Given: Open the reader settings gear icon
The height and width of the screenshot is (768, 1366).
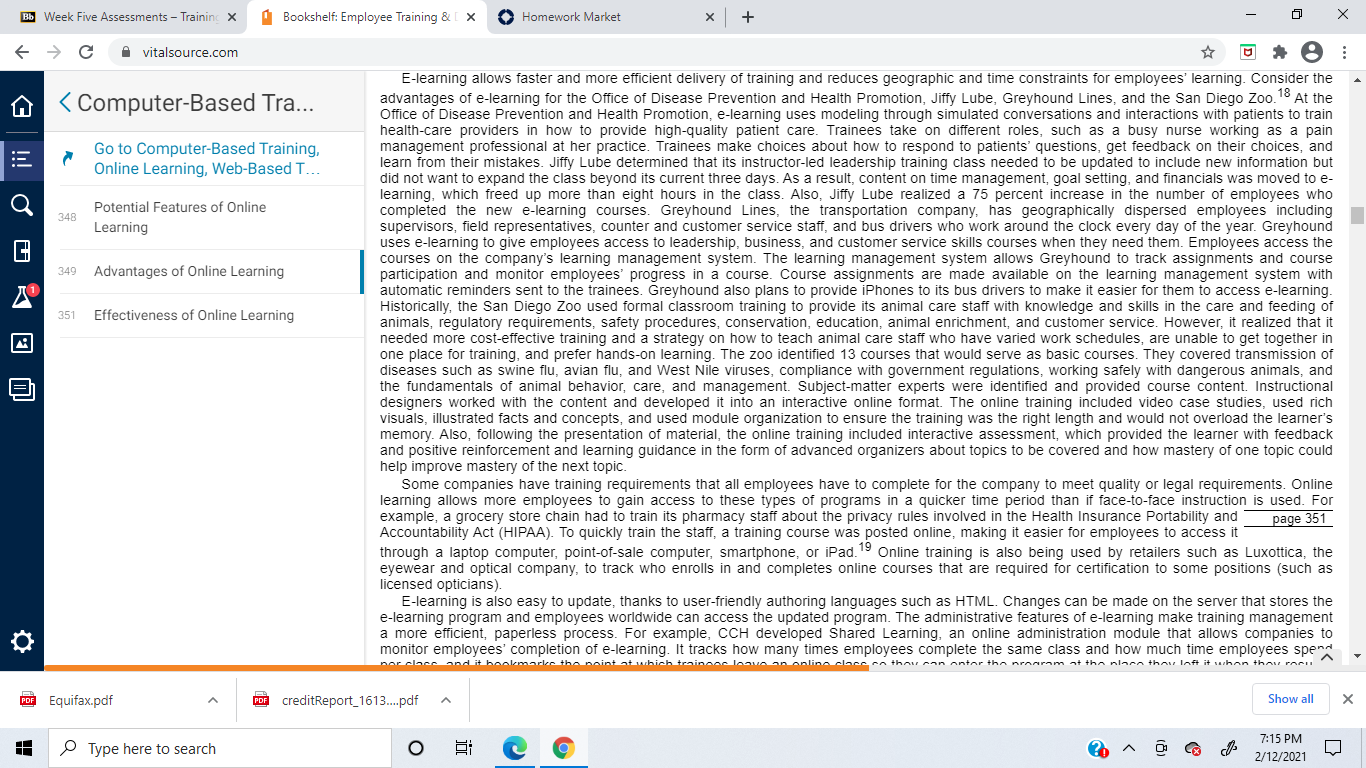Looking at the screenshot, I should pos(21,641).
